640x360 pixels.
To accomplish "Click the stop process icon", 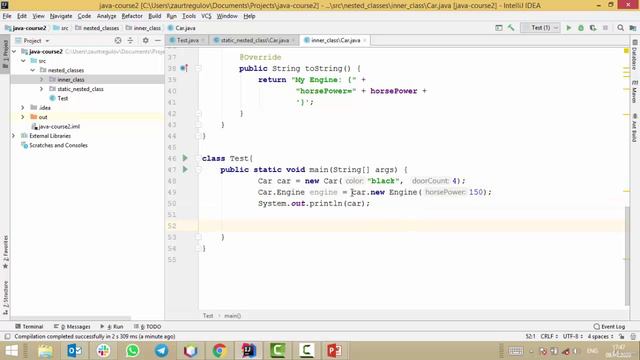I will [x=605, y=28].
